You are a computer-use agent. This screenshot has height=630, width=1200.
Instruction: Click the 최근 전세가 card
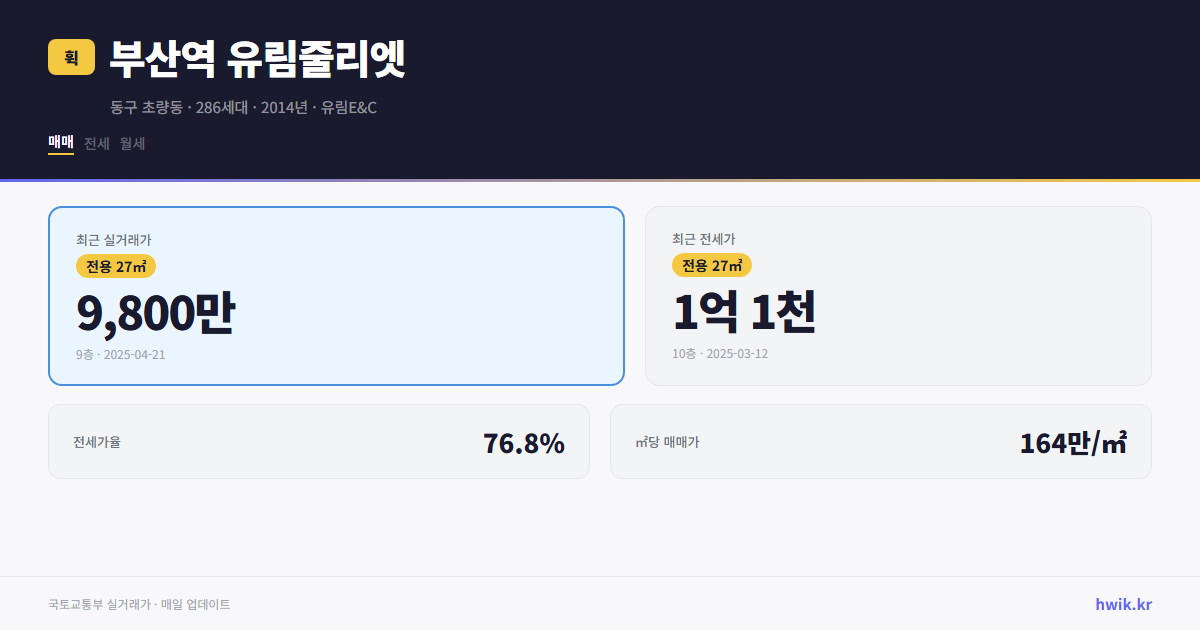coord(898,295)
